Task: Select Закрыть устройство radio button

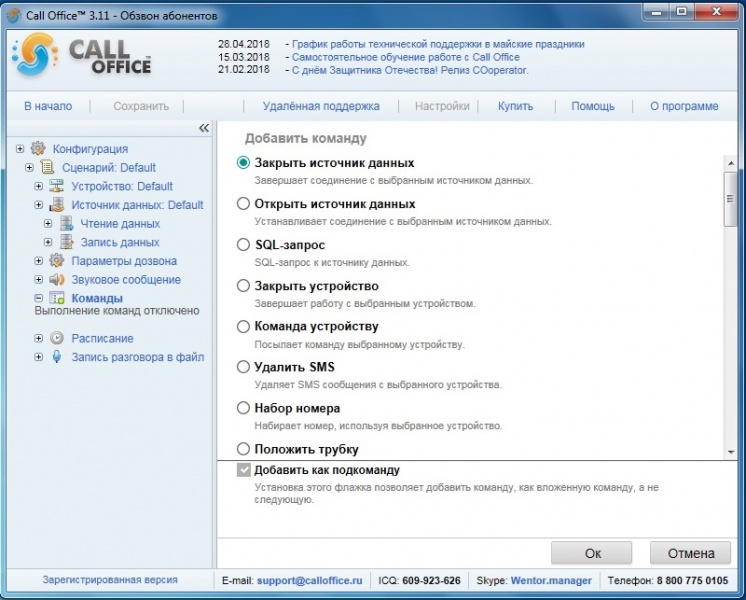Action: [243, 285]
